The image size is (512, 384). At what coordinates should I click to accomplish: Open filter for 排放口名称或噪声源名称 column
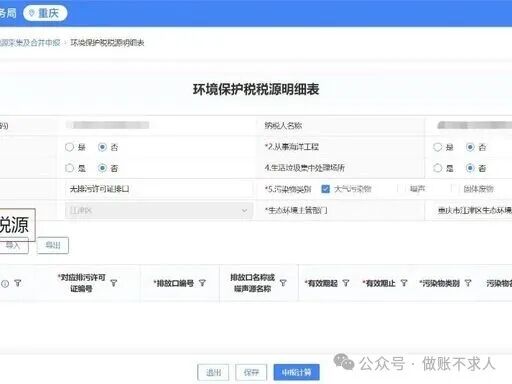tap(283, 283)
